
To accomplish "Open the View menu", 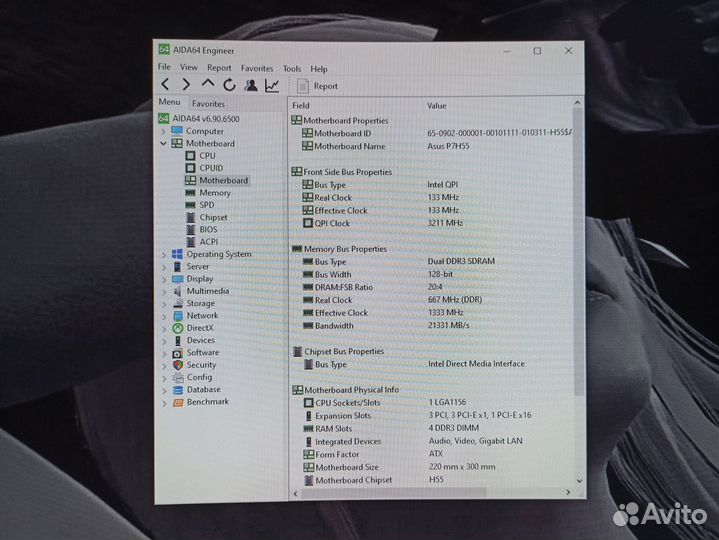I will [188, 67].
